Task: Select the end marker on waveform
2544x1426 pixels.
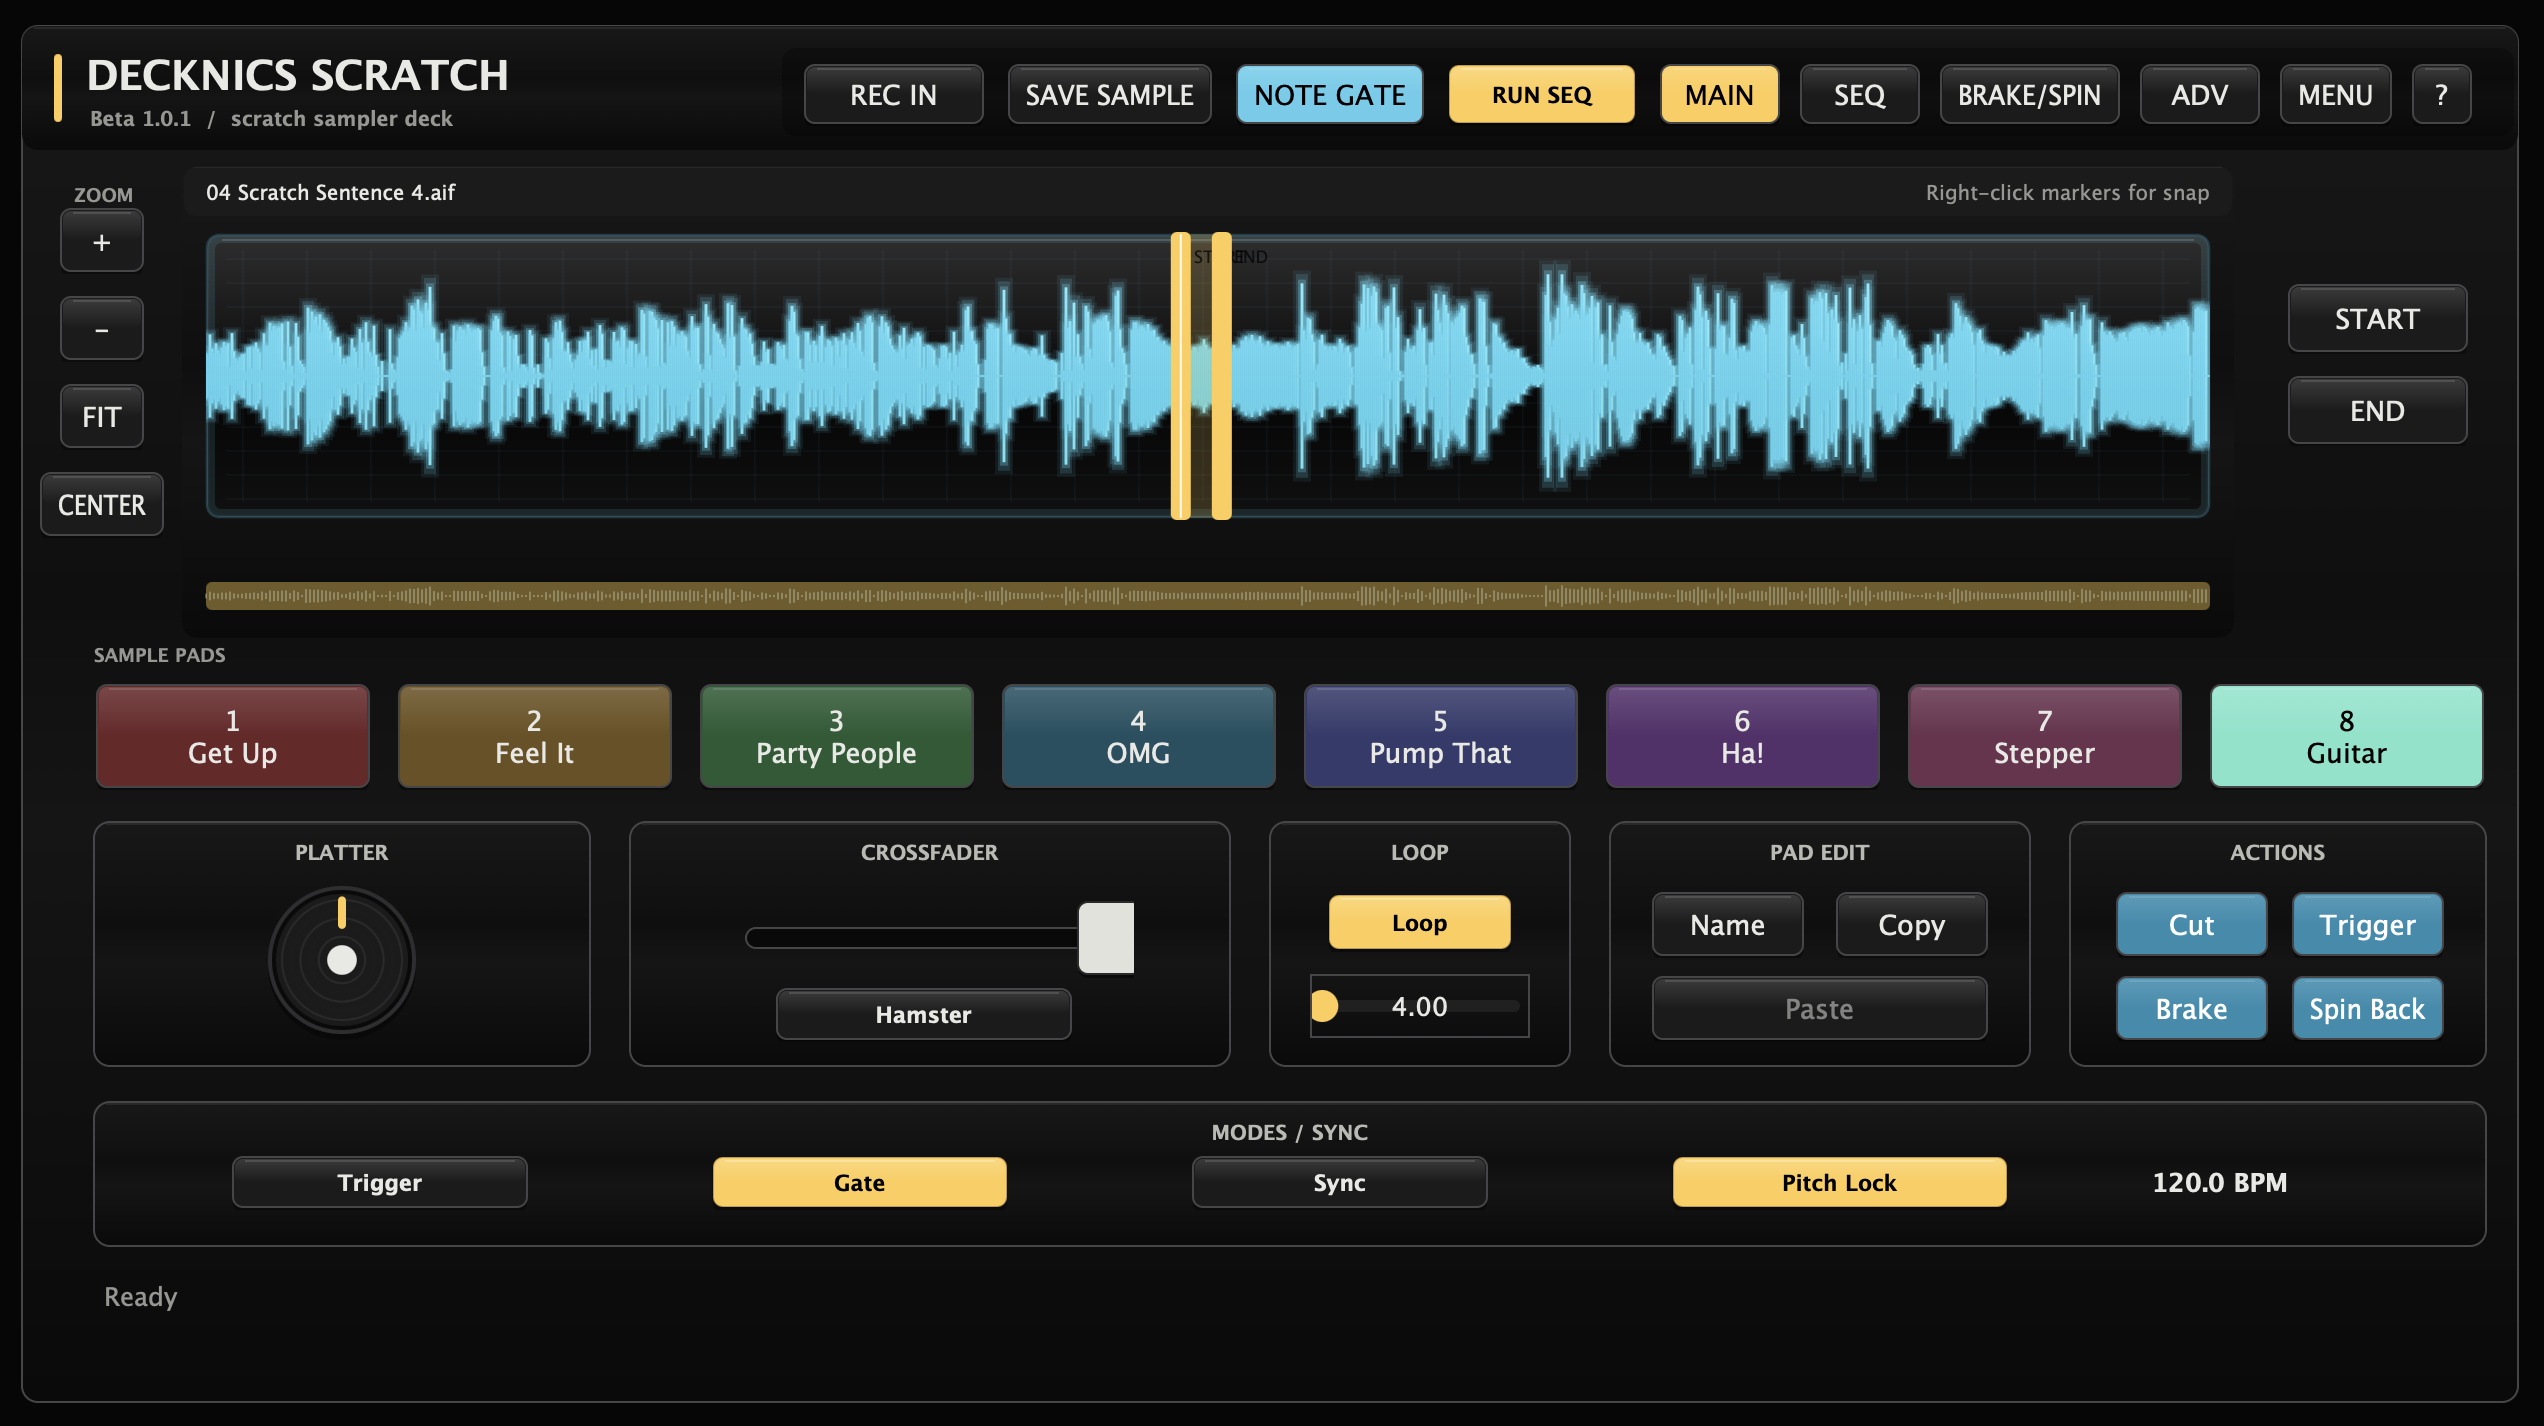Action: point(1221,376)
